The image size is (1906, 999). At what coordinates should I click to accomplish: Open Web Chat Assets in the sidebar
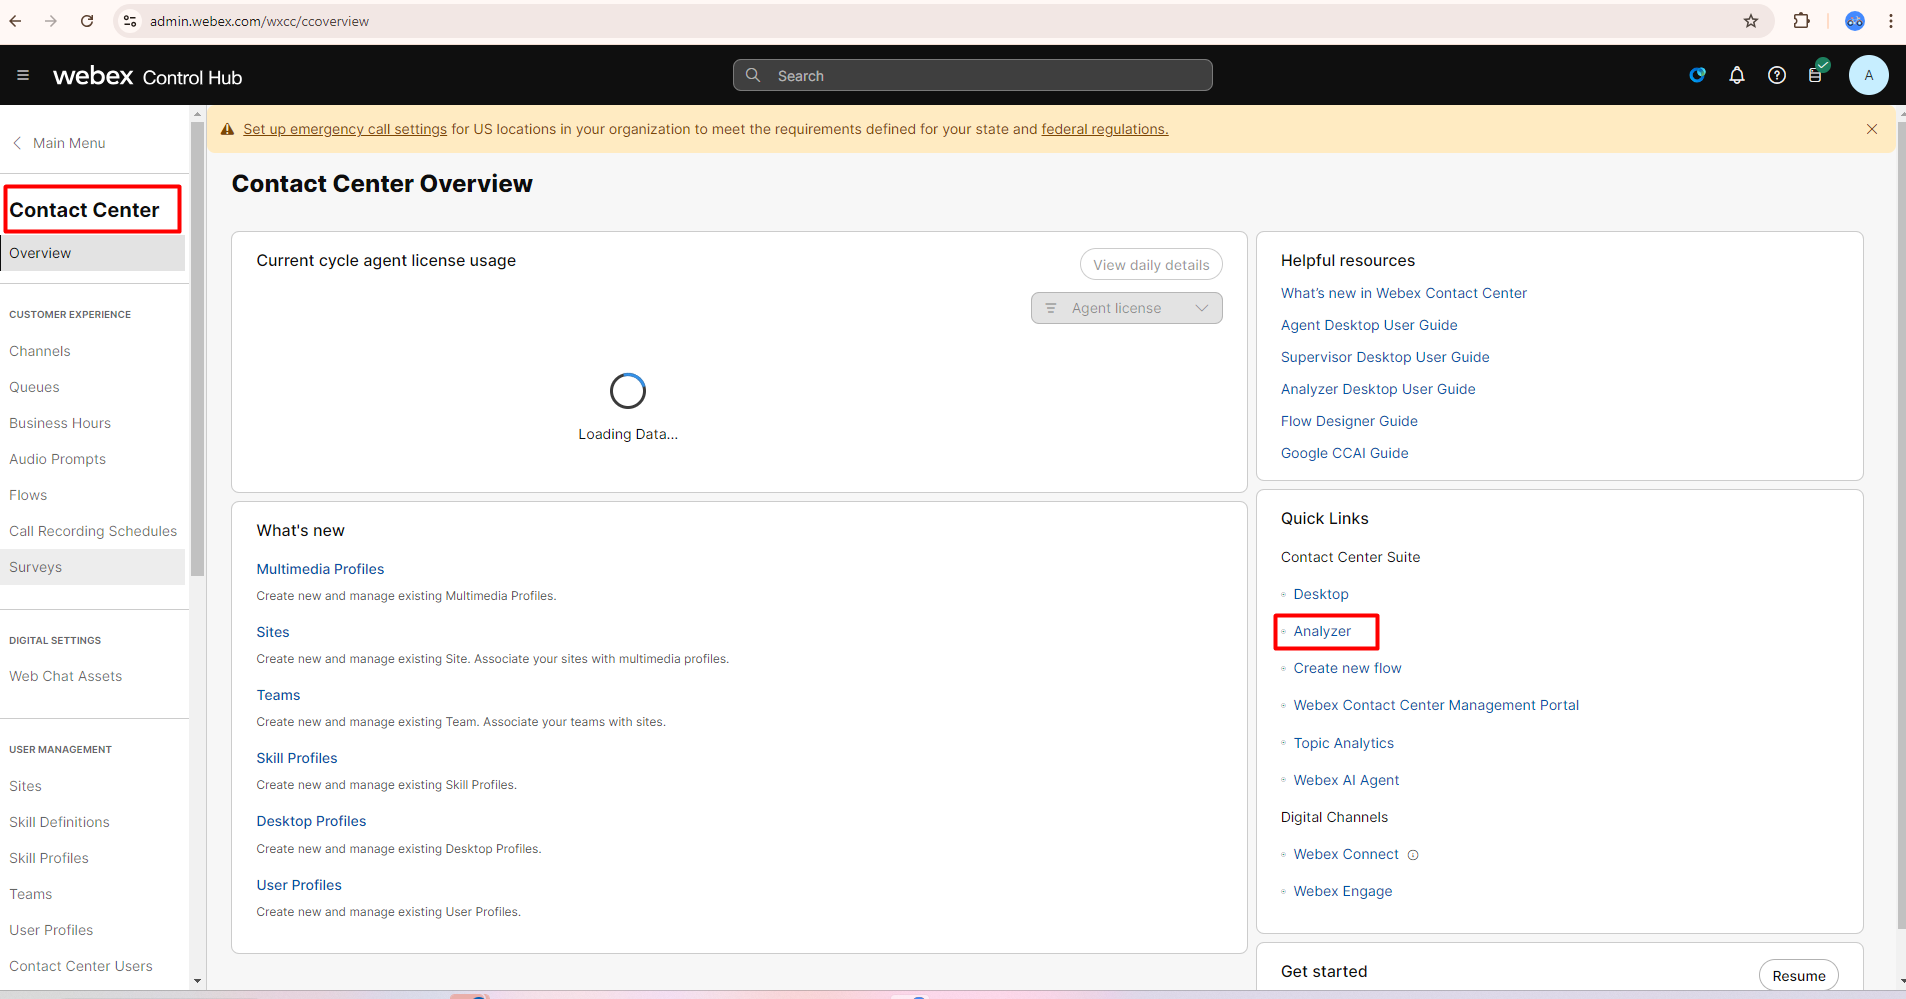point(65,676)
